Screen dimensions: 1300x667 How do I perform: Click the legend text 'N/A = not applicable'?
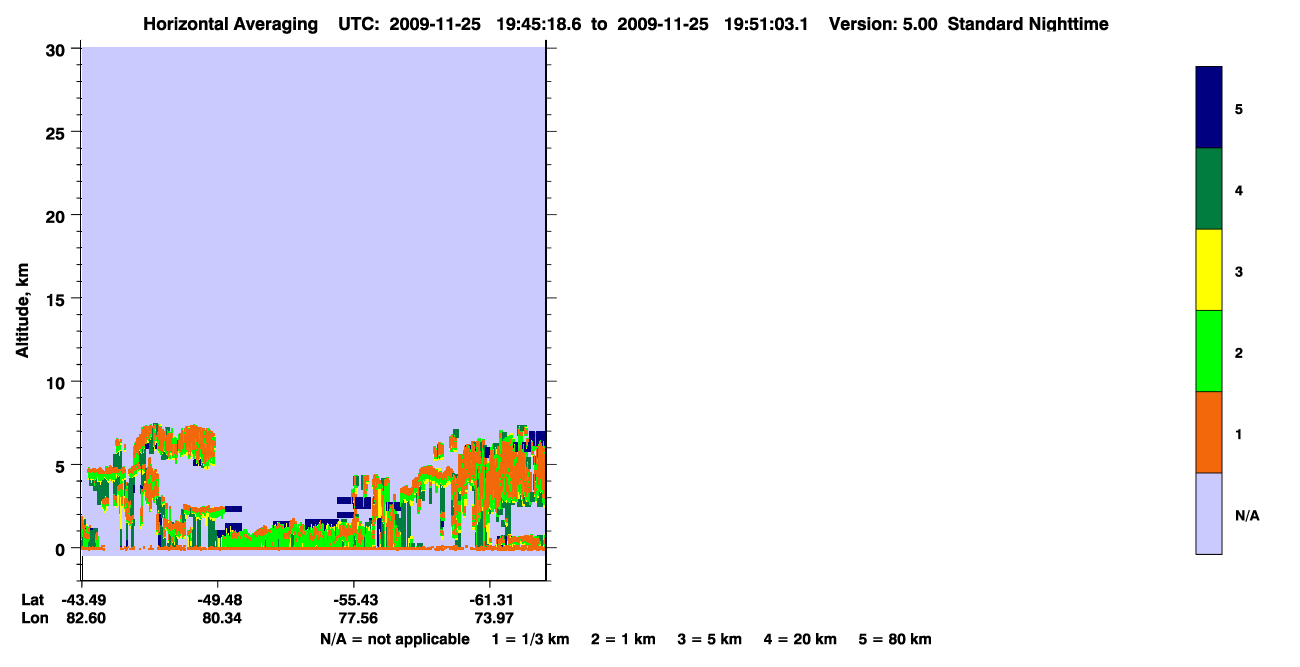click(394, 639)
